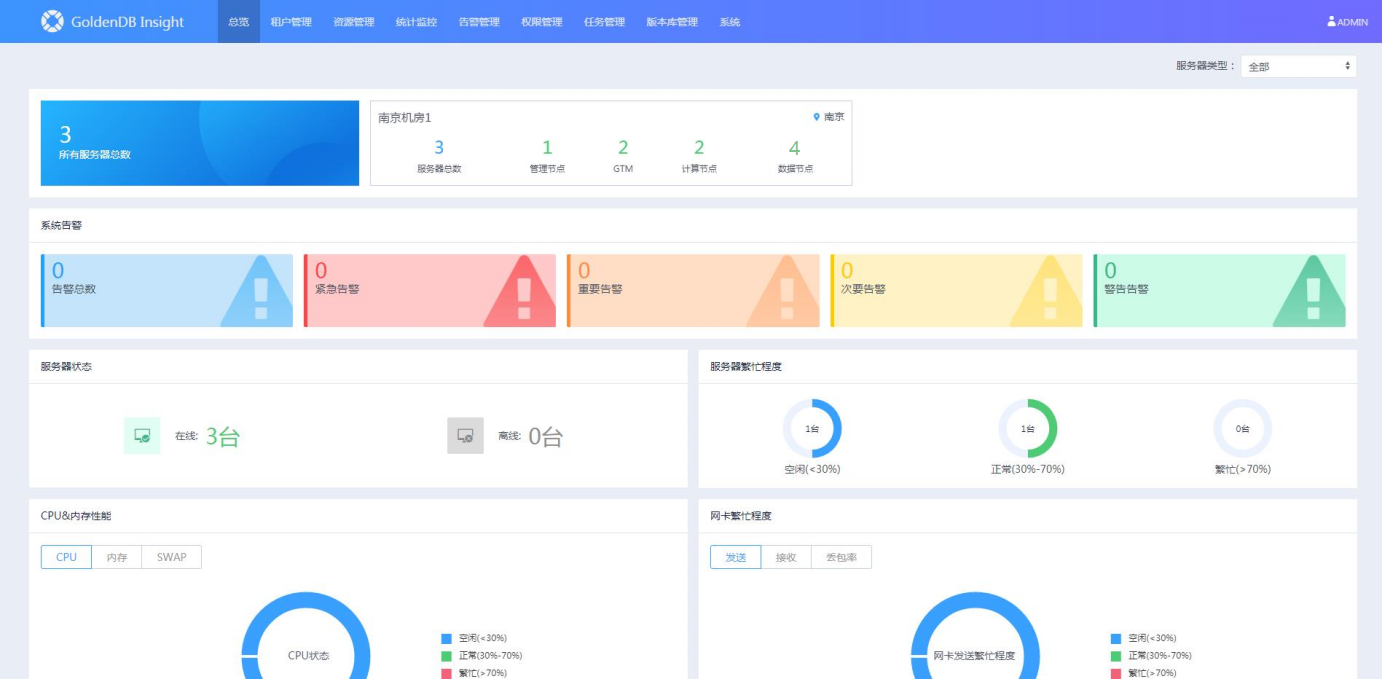Click the 正常(30%-70%) server donut chart
This screenshot has width=1382, height=679.
(x=1027, y=428)
